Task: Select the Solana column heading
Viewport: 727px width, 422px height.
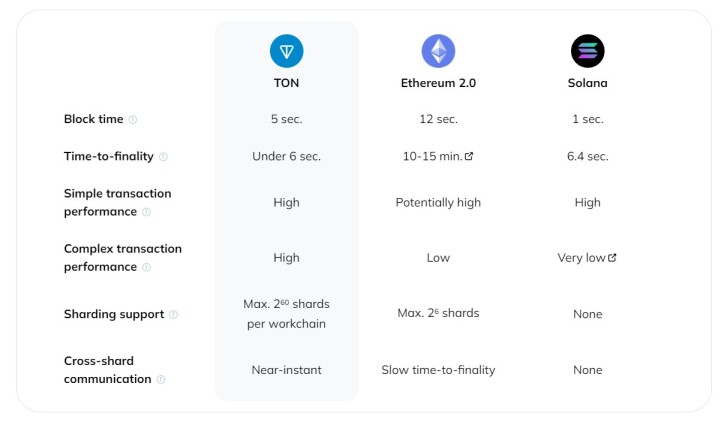Action: (587, 83)
